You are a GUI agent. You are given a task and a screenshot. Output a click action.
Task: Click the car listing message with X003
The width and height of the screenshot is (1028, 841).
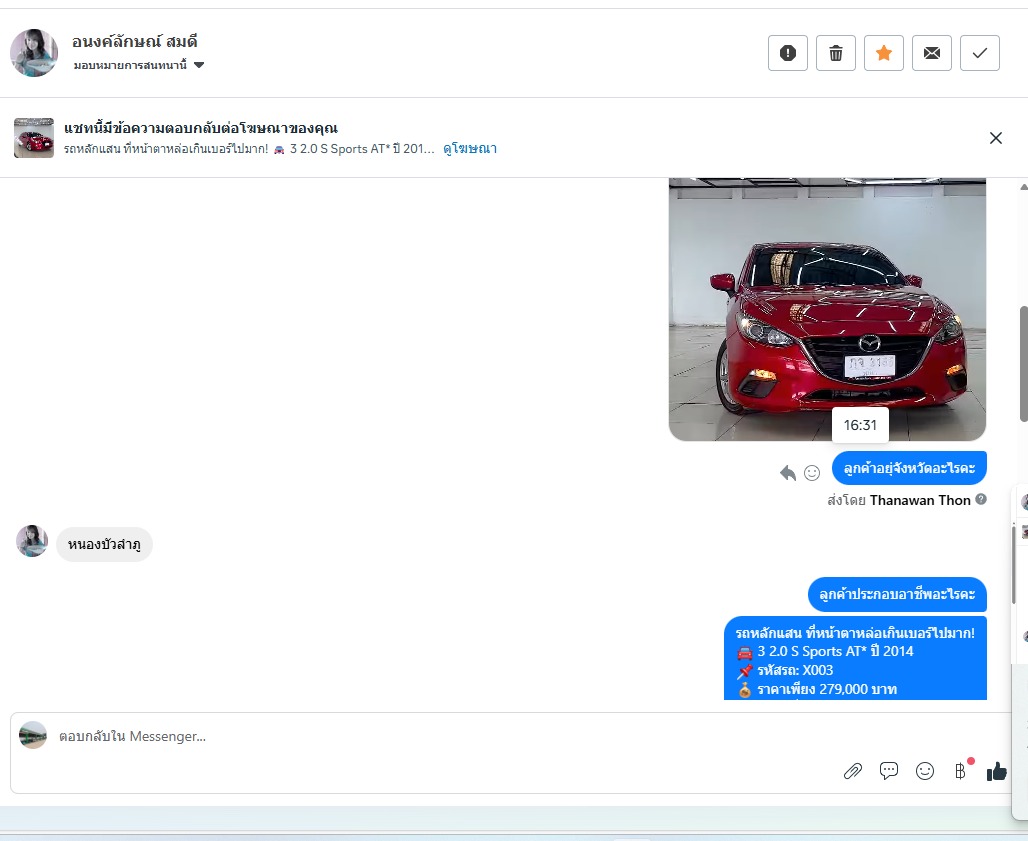click(x=855, y=659)
